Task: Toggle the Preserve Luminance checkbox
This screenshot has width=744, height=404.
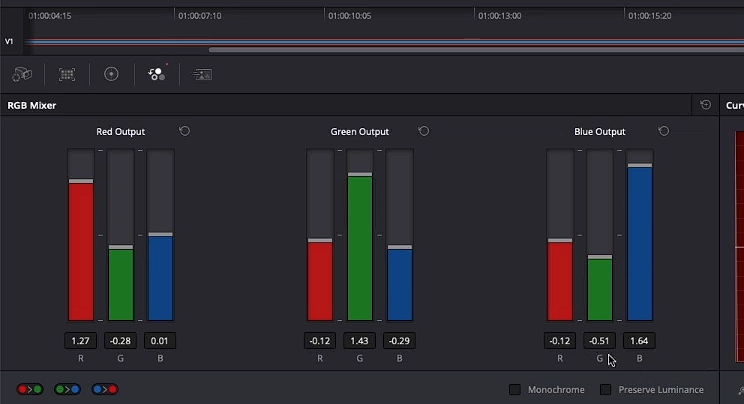Action: coord(605,389)
